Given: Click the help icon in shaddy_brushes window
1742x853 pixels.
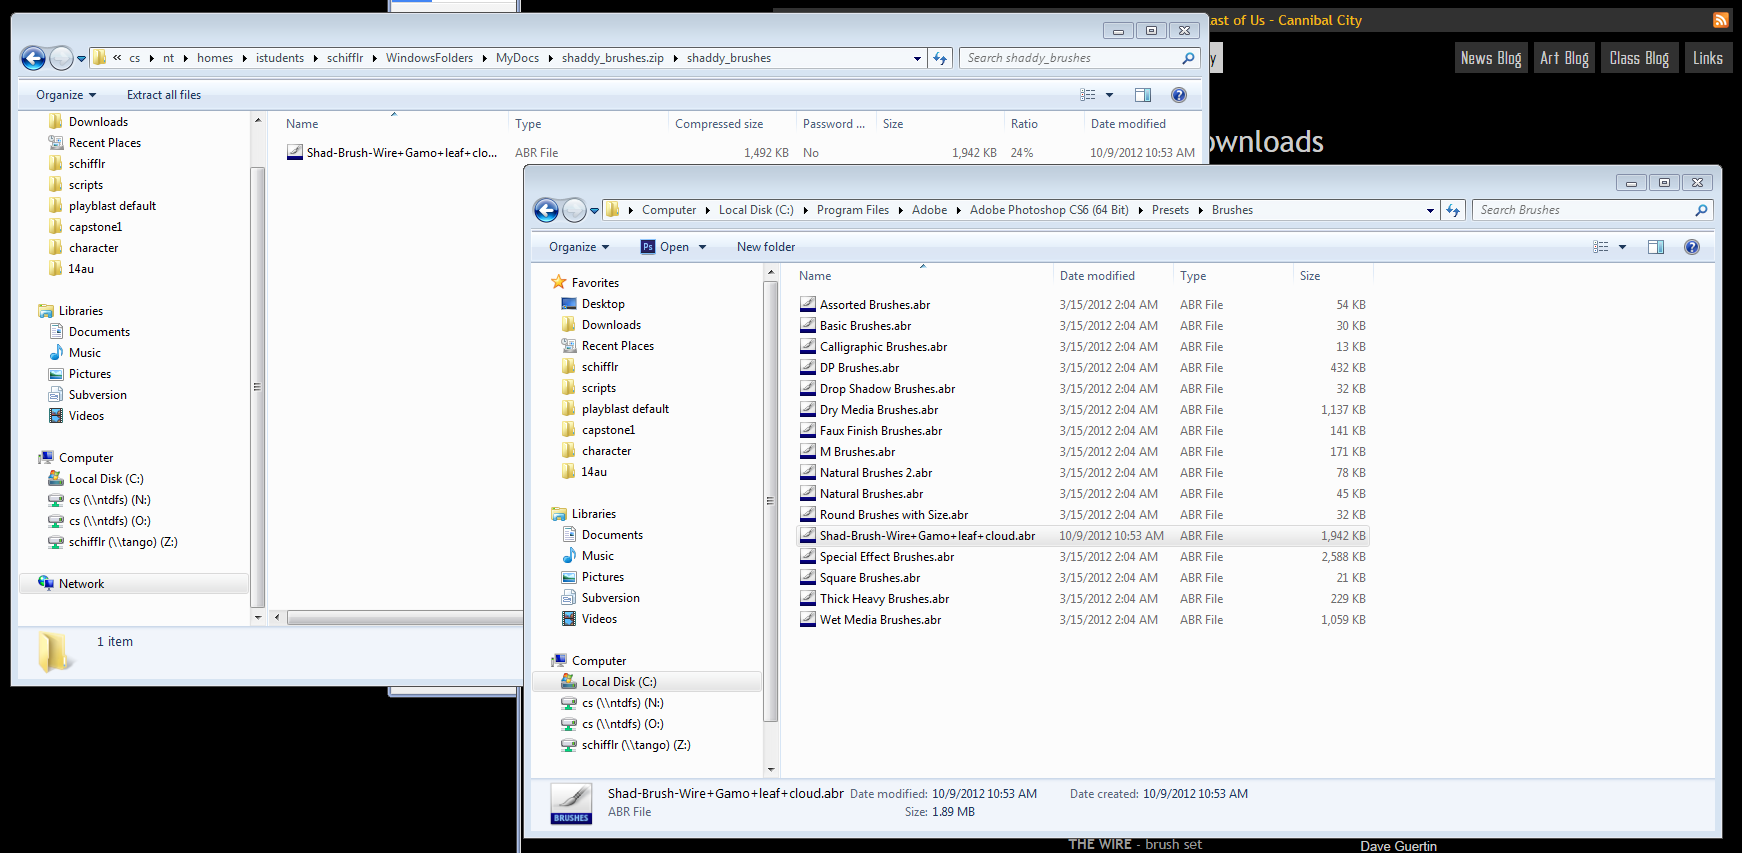Looking at the screenshot, I should click(1178, 95).
